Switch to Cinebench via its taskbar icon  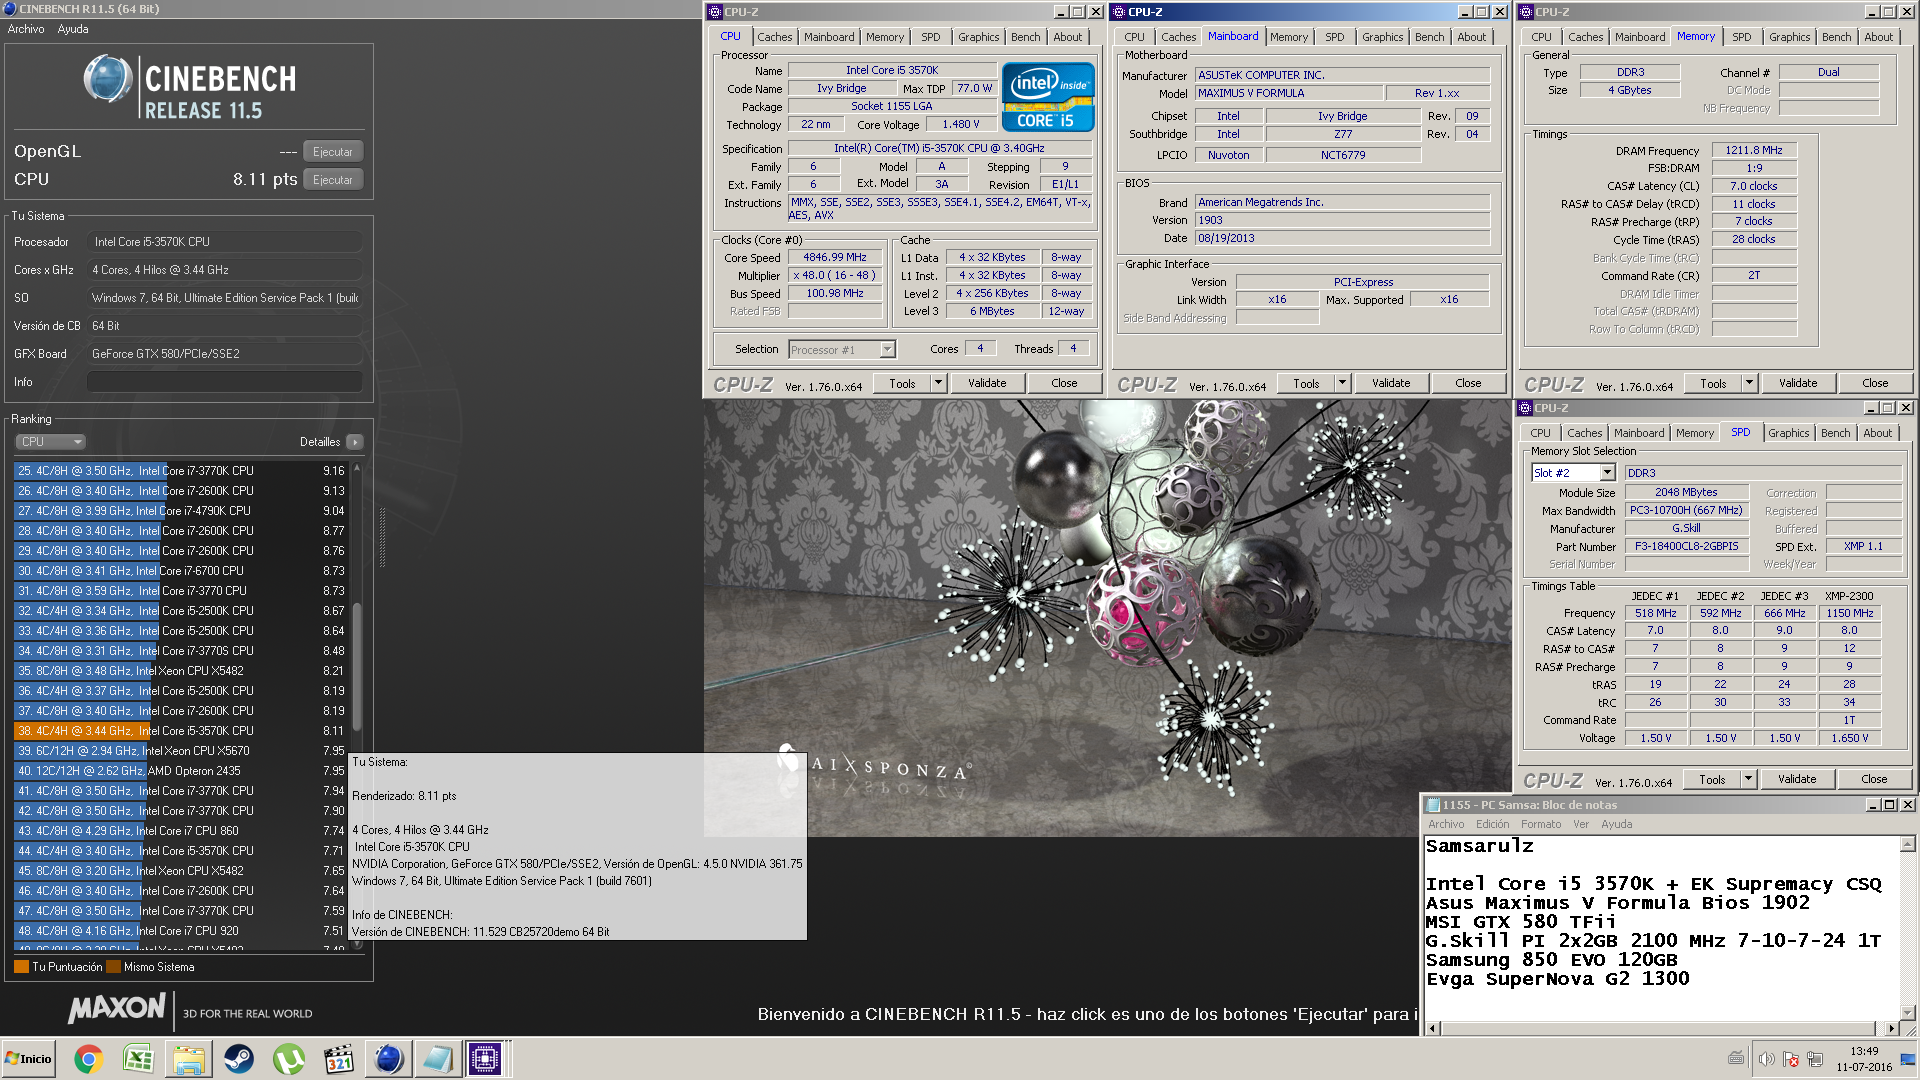point(389,1059)
